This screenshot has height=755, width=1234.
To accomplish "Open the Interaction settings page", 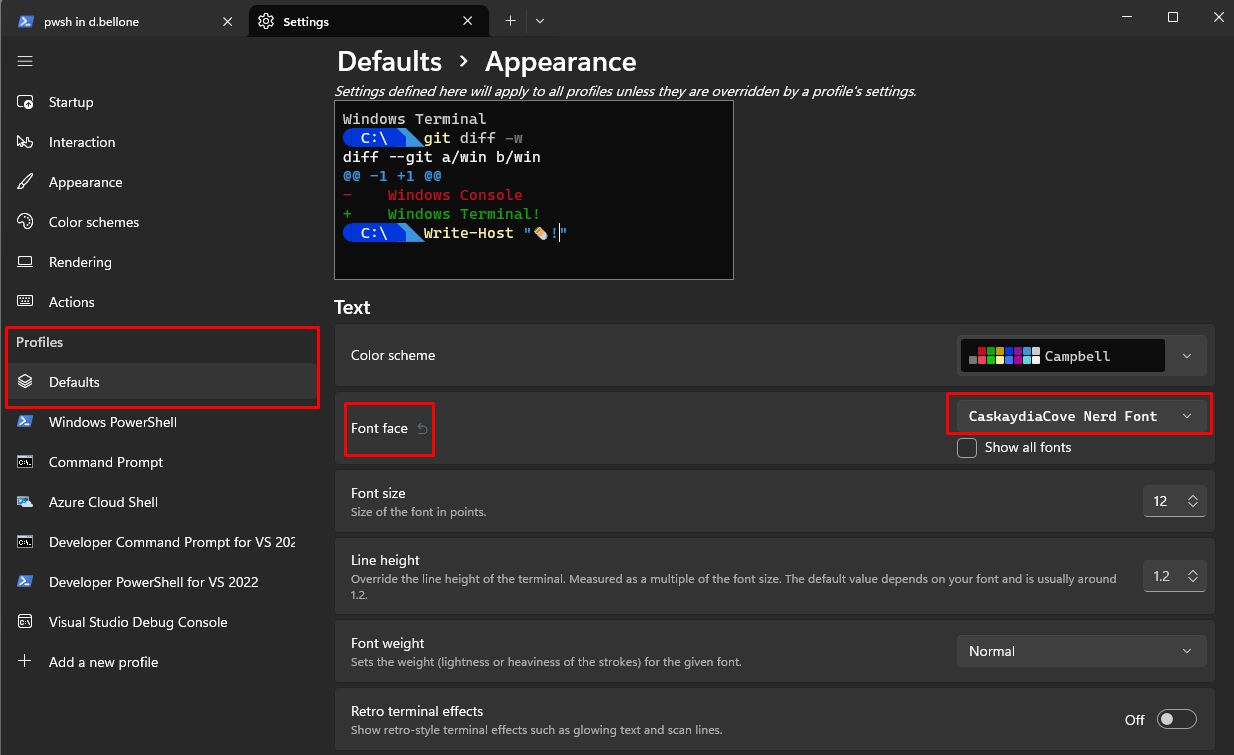I will point(81,142).
